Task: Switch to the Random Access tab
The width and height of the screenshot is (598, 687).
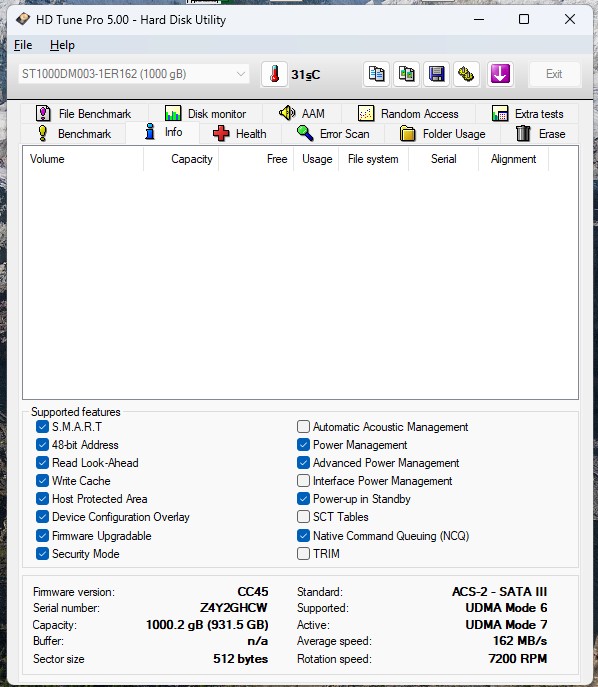Action: point(408,114)
